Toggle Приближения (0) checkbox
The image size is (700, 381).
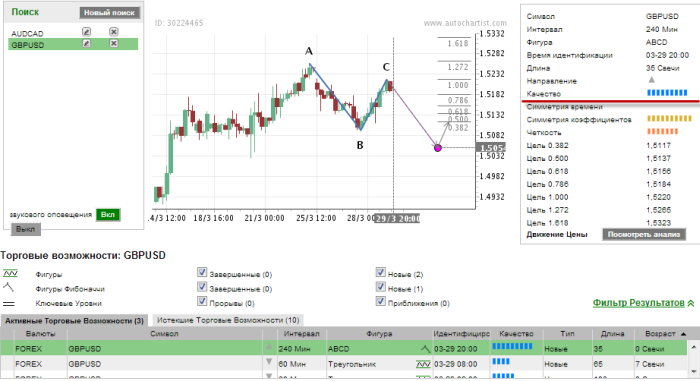click(x=380, y=301)
